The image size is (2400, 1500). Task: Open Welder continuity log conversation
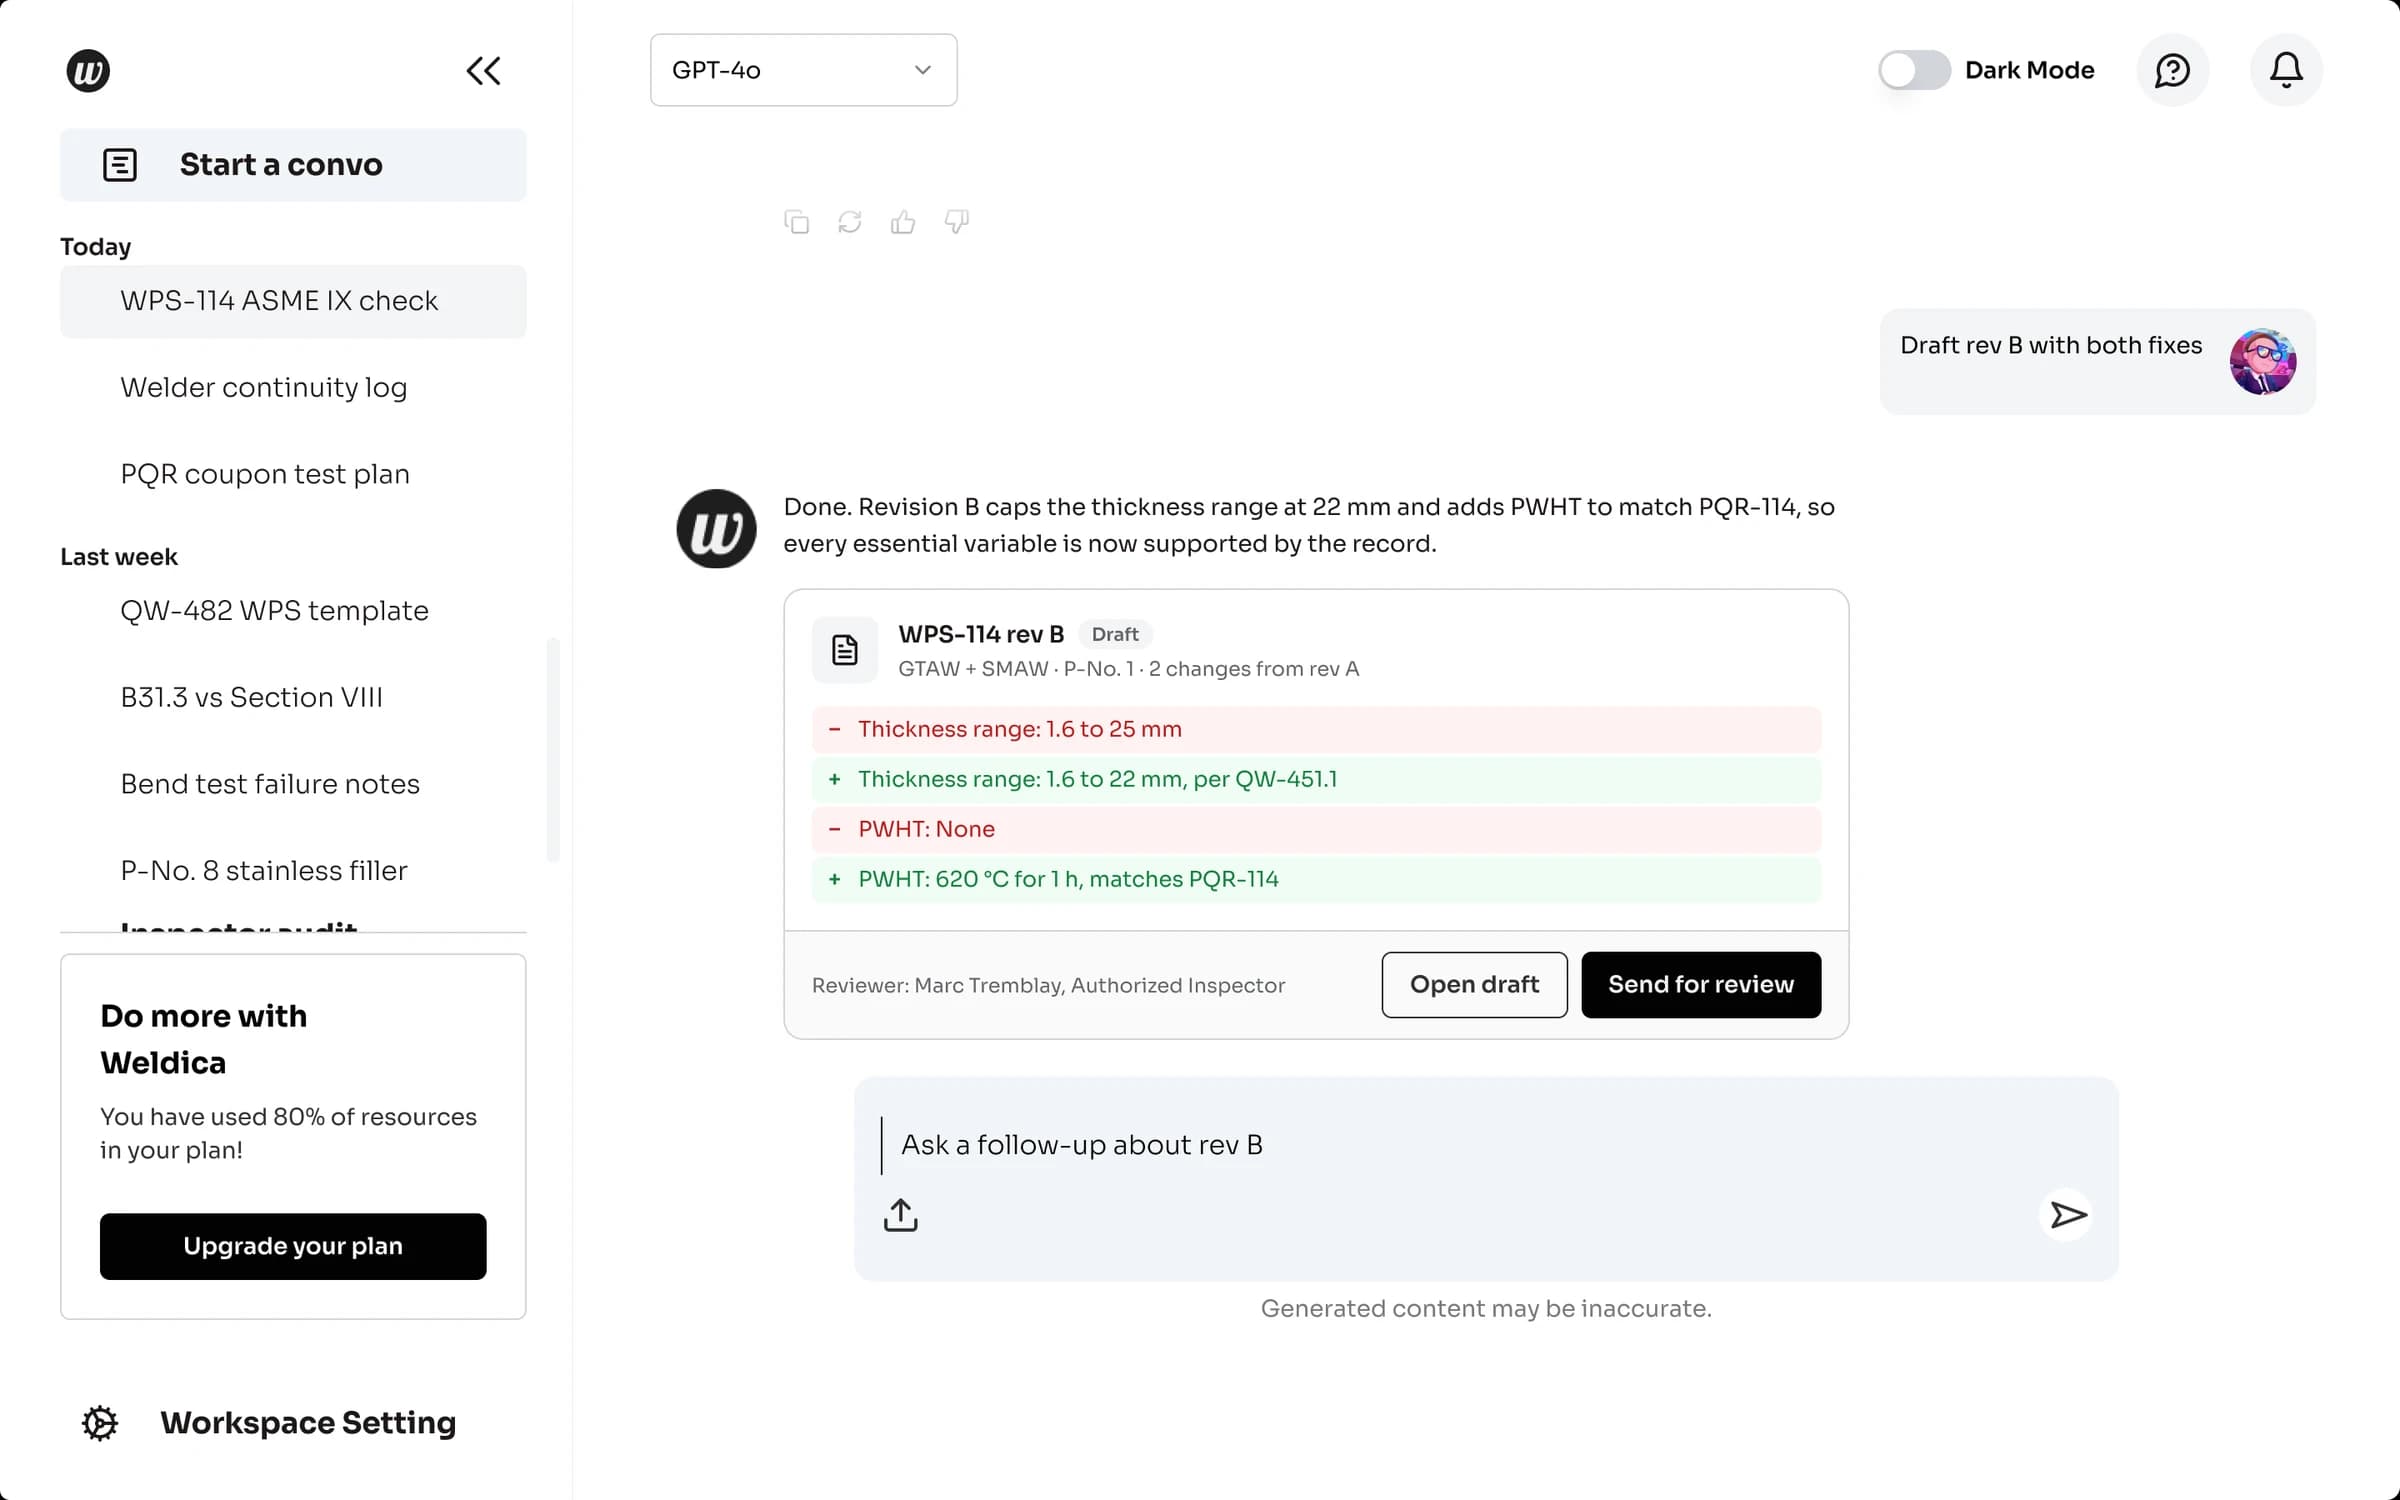[293, 388]
